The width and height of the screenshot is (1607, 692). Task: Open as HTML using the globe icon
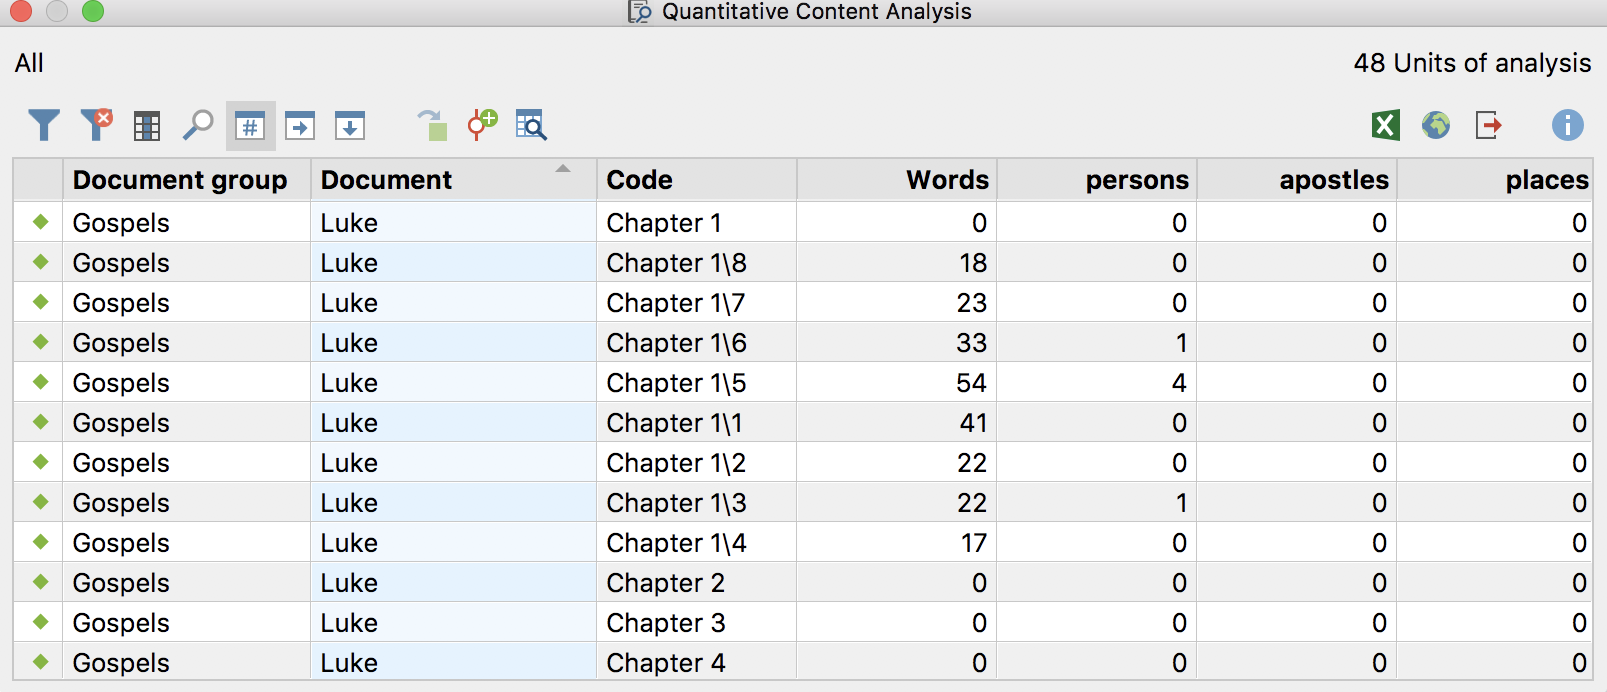[1436, 125]
